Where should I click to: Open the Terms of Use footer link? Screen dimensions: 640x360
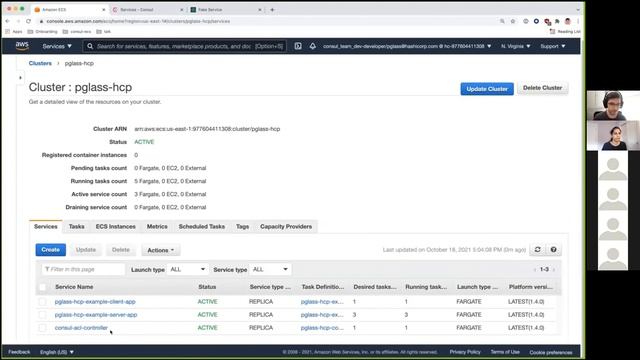(x=505, y=352)
